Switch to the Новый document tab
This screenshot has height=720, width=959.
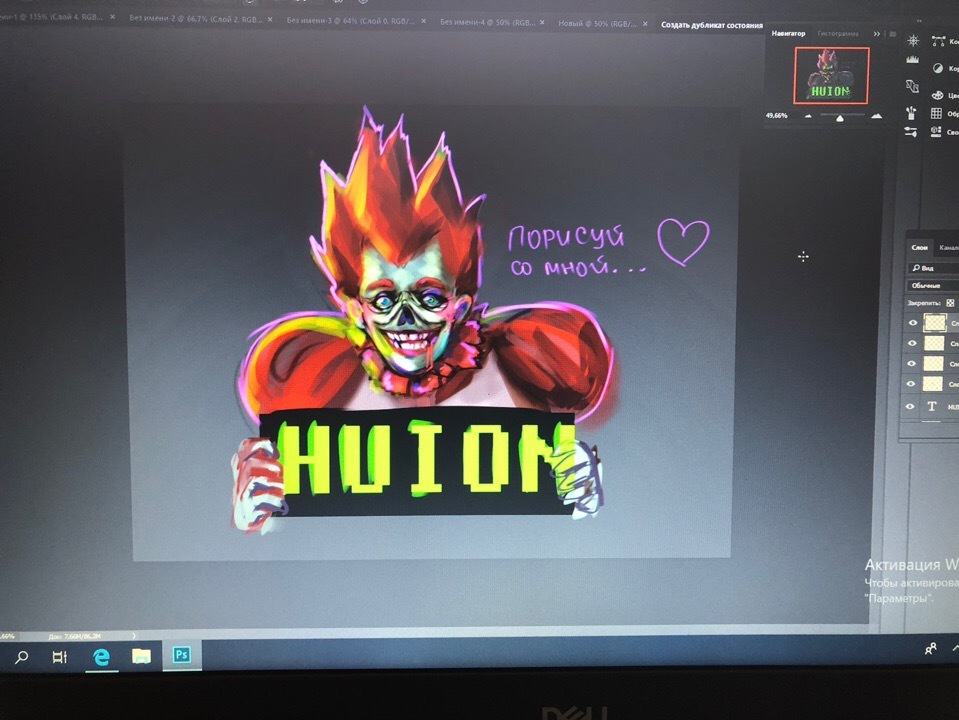pos(598,24)
